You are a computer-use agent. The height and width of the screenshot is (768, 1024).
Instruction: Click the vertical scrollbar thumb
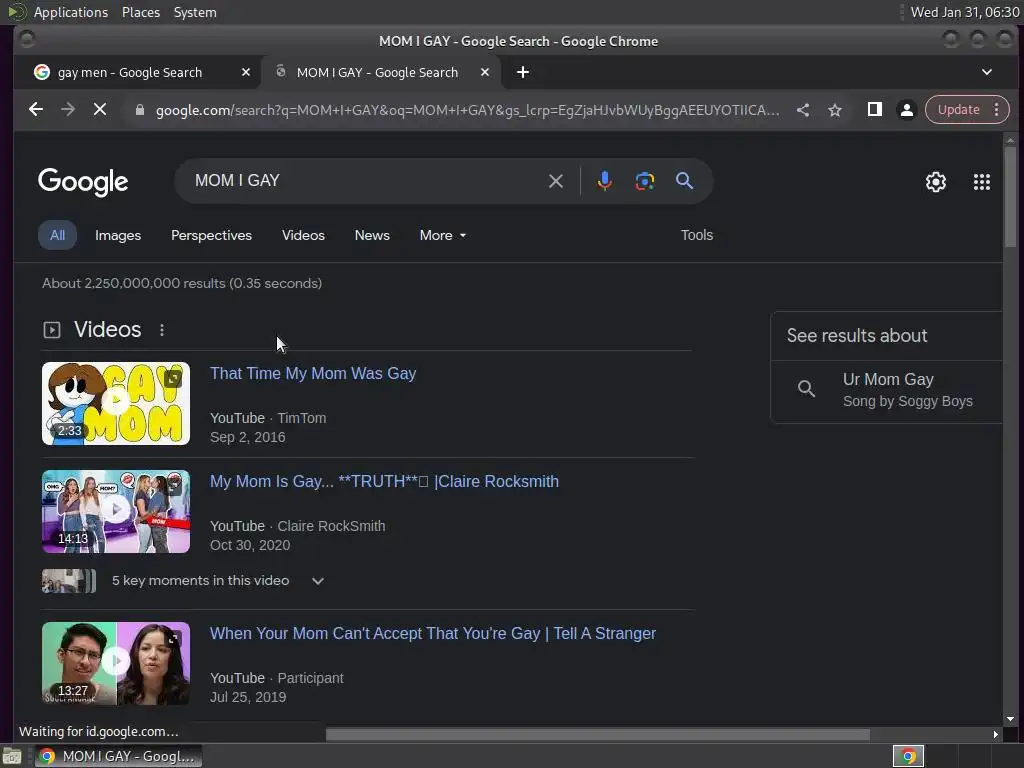pos(1010,197)
